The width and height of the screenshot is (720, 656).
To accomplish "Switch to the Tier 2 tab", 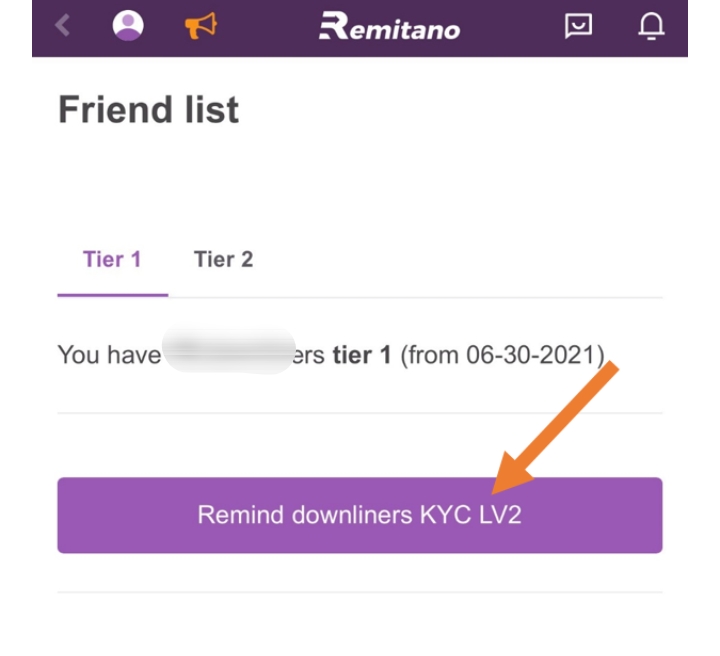I will click(x=223, y=260).
